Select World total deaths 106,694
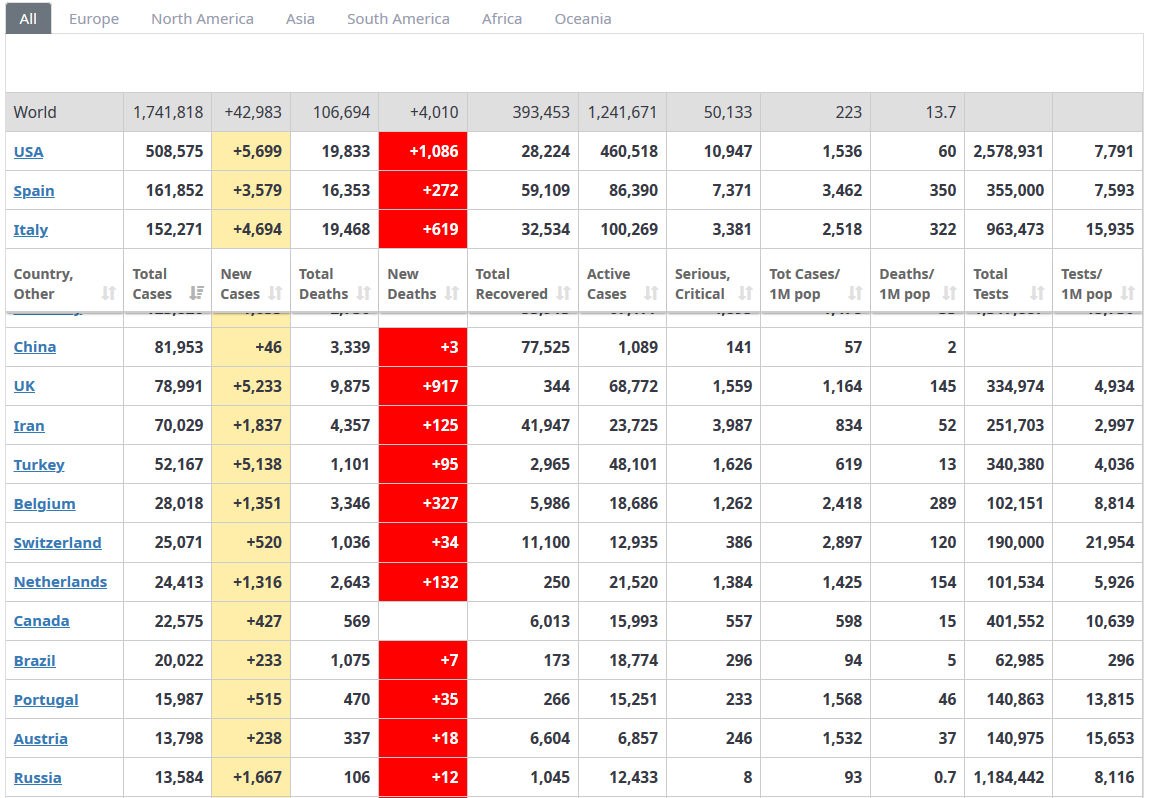1150x798 pixels. tap(342, 112)
